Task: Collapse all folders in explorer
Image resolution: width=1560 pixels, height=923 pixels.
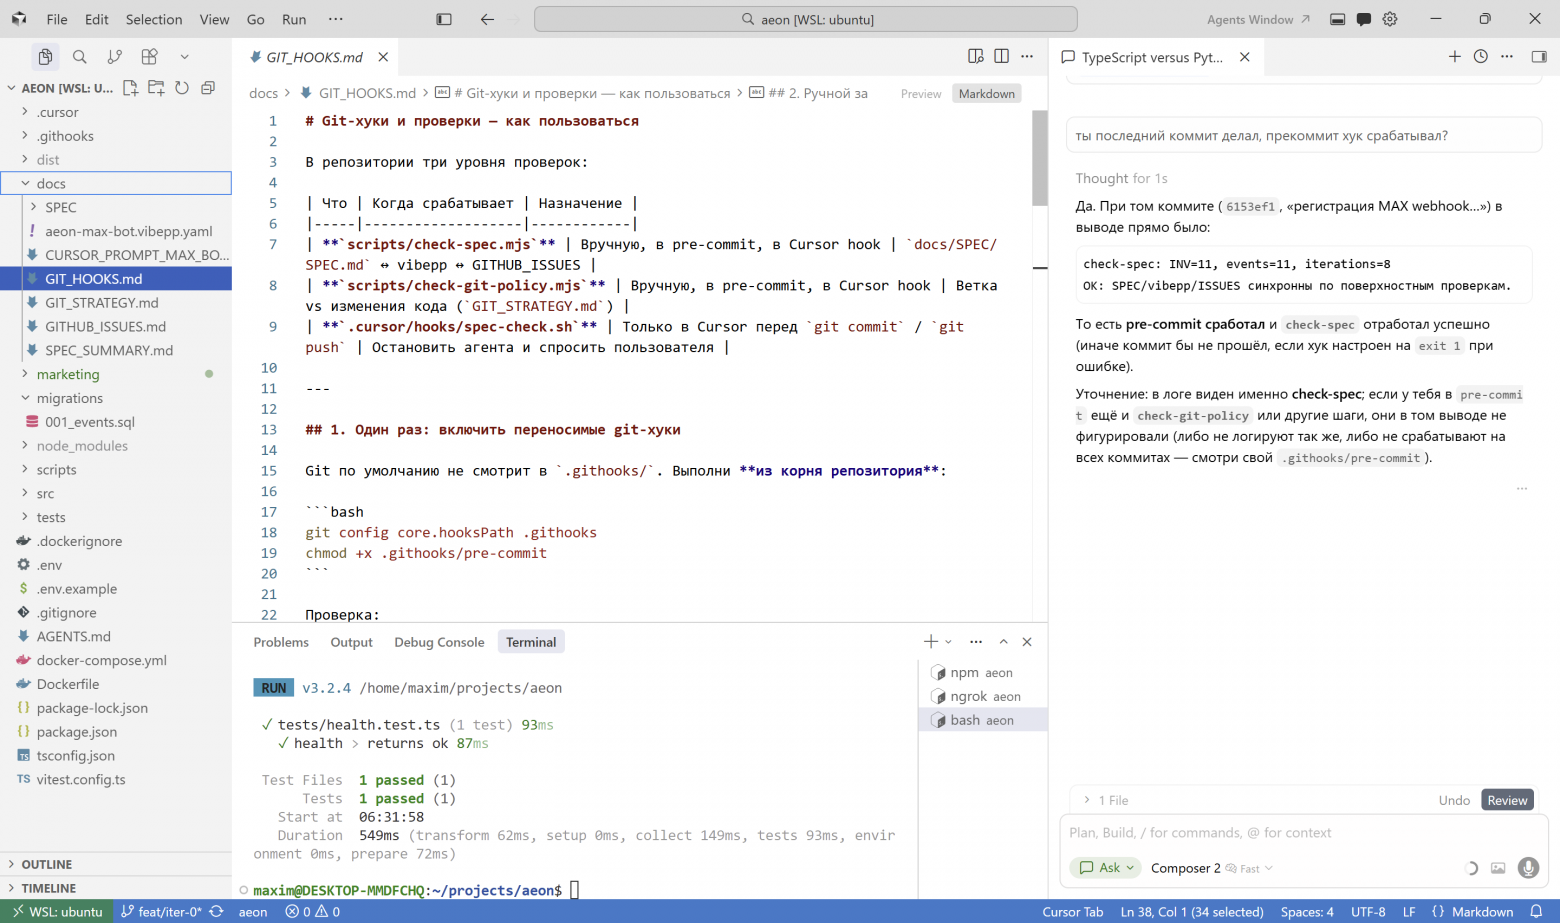Action: (x=208, y=88)
